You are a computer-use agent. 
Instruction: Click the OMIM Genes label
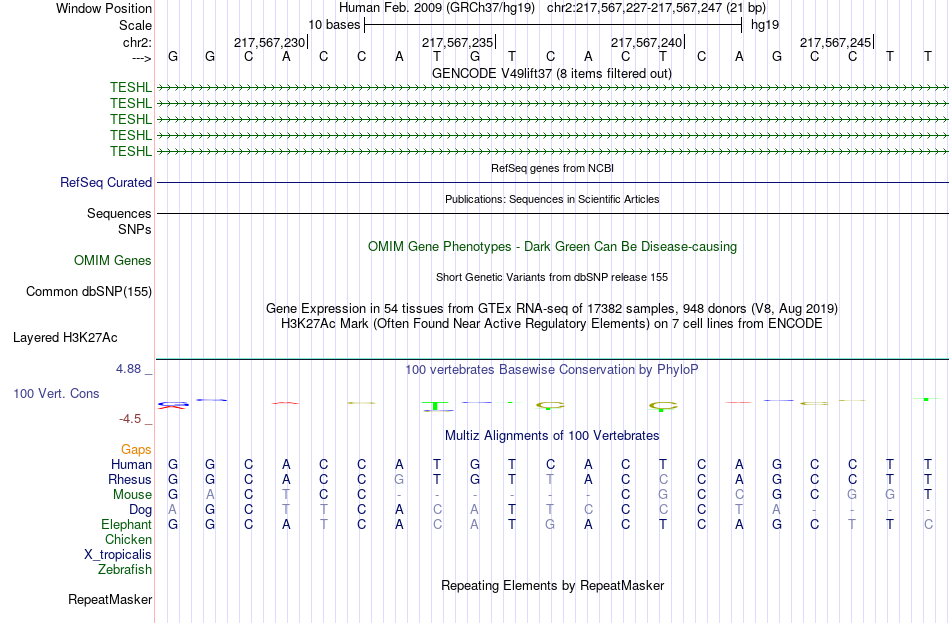click(113, 261)
